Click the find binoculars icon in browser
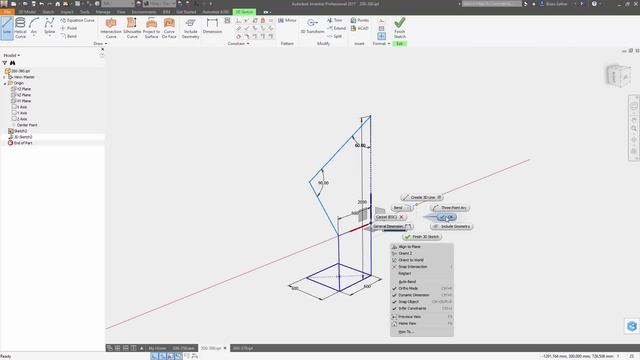The width and height of the screenshot is (640, 360). 13,63
